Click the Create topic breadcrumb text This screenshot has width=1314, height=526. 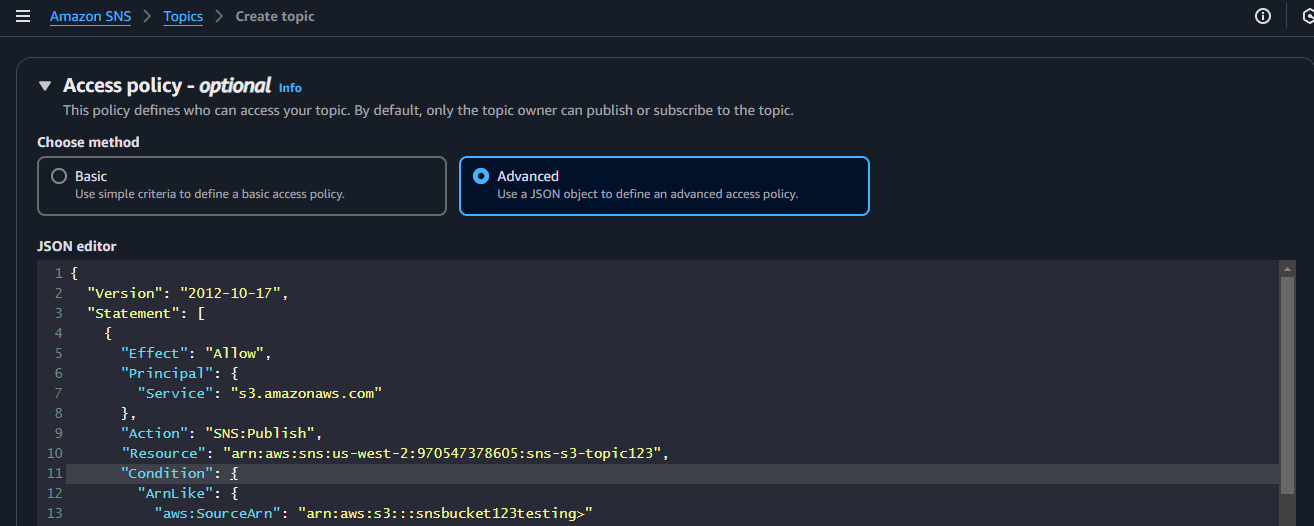275,17
